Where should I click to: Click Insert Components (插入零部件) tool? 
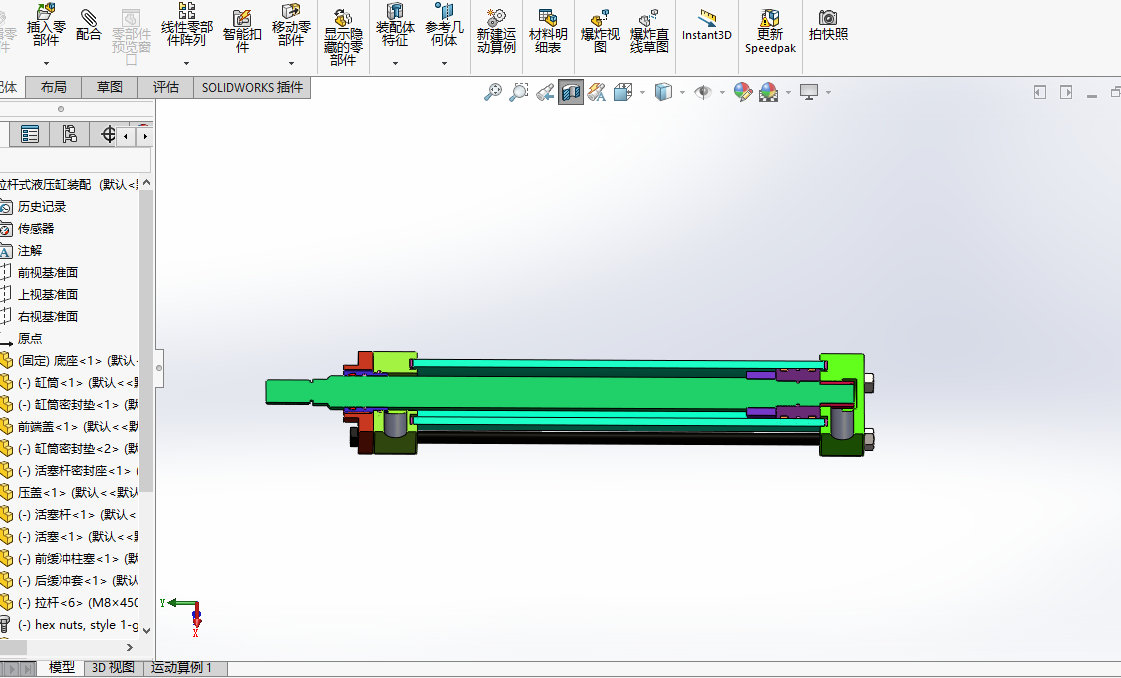pyautogui.click(x=46, y=26)
